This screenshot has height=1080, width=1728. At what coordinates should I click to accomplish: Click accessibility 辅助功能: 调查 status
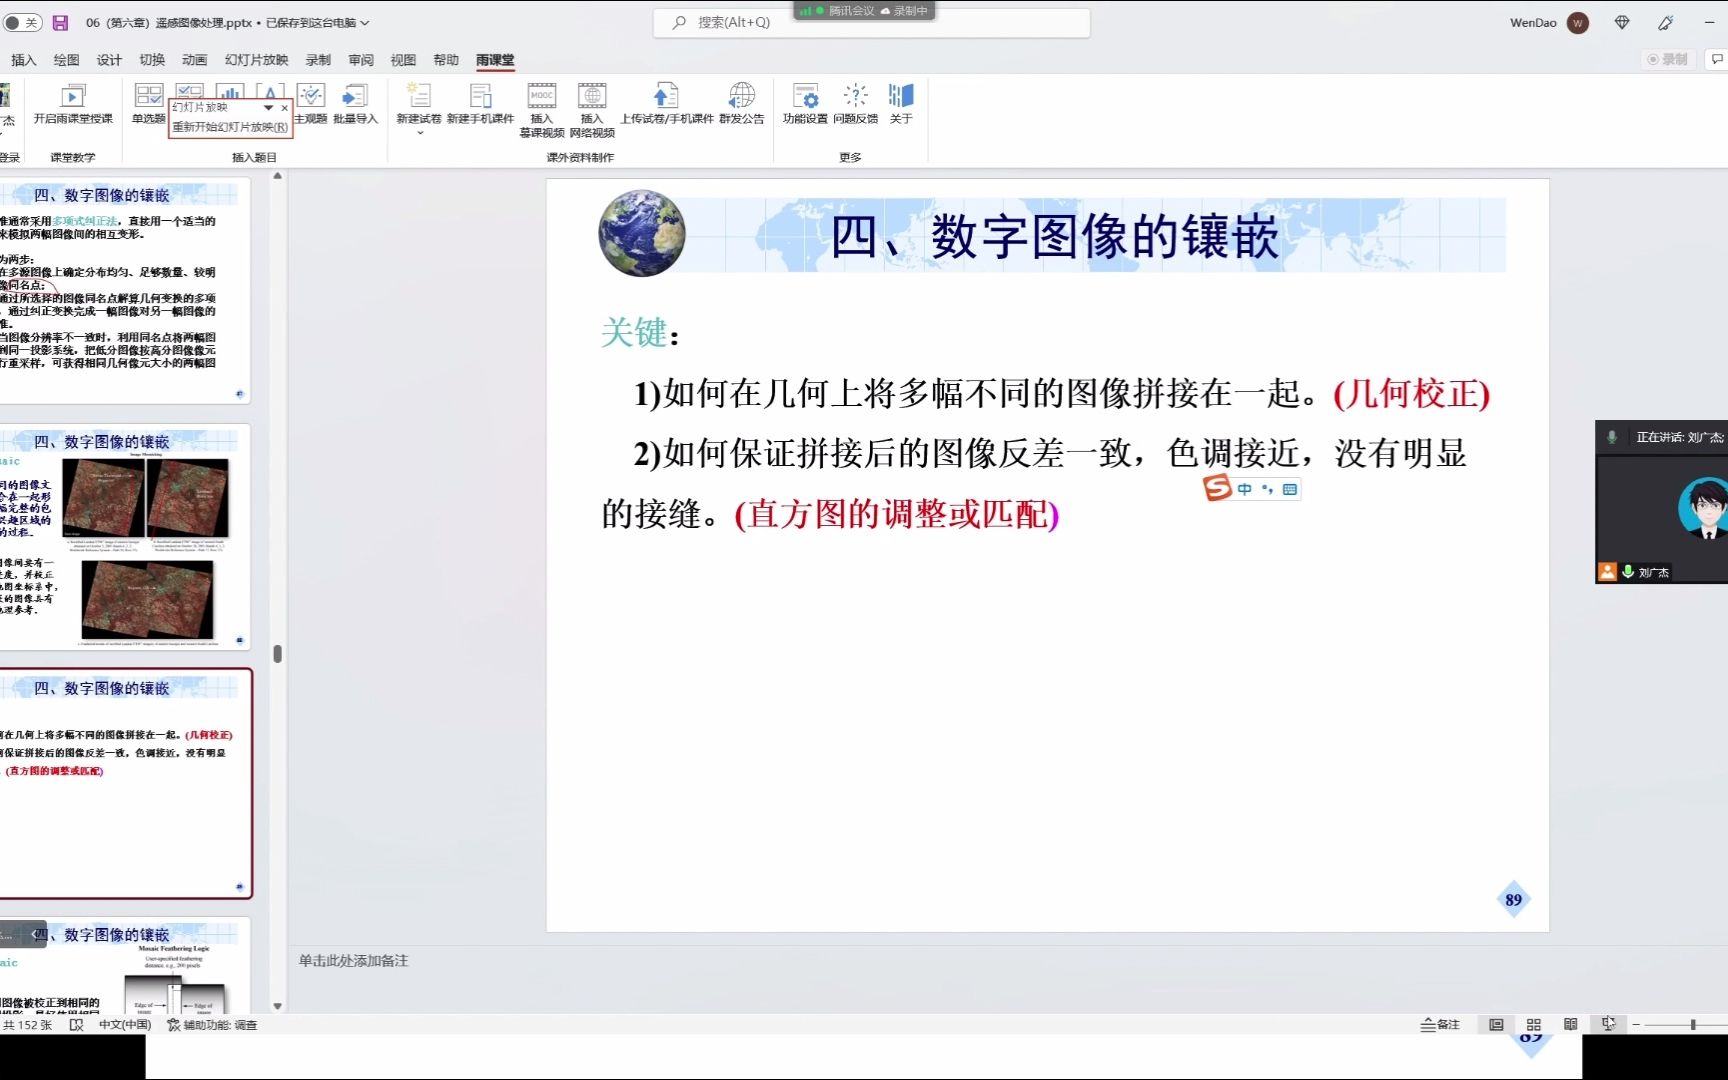click(x=212, y=1025)
